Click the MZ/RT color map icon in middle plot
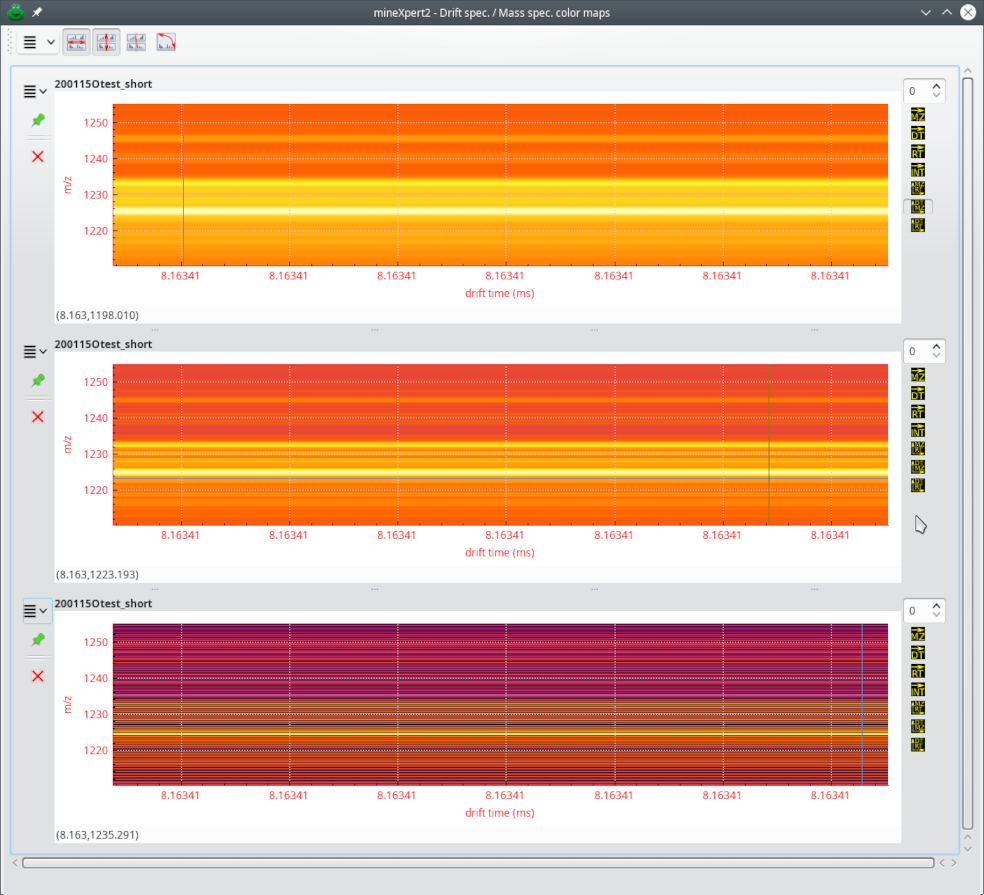984x895 pixels. tap(918, 448)
